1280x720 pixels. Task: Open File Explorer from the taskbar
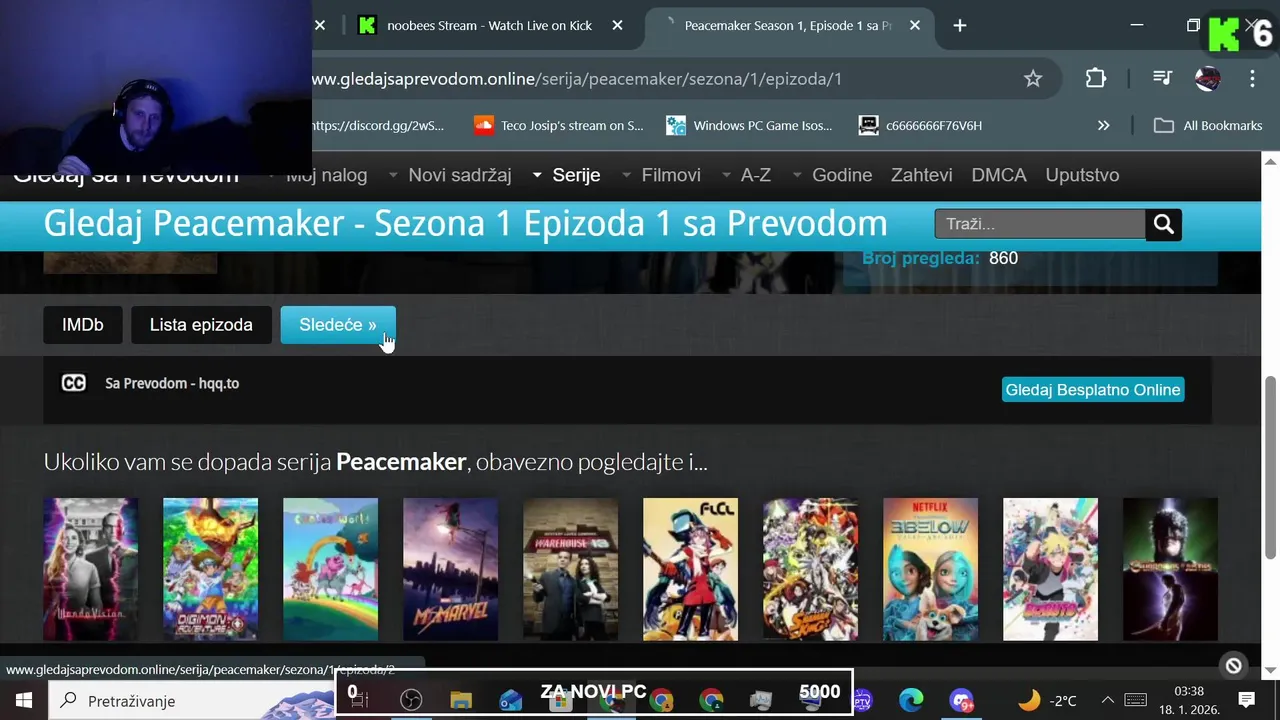click(x=461, y=700)
